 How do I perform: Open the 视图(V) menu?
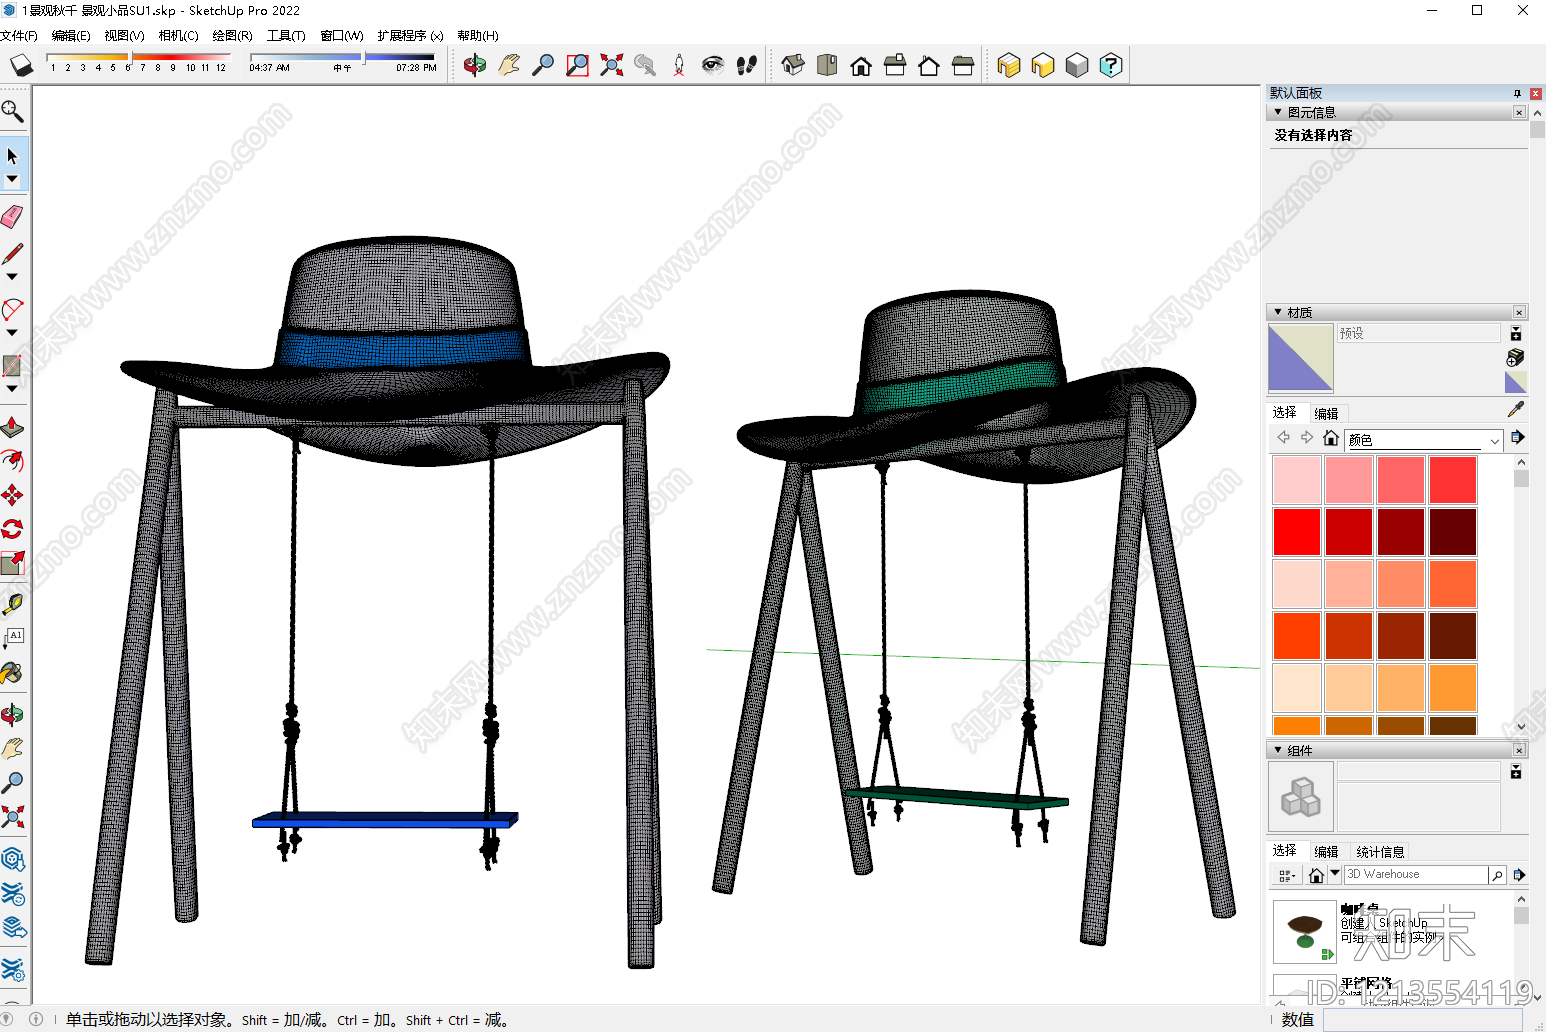[x=124, y=35]
